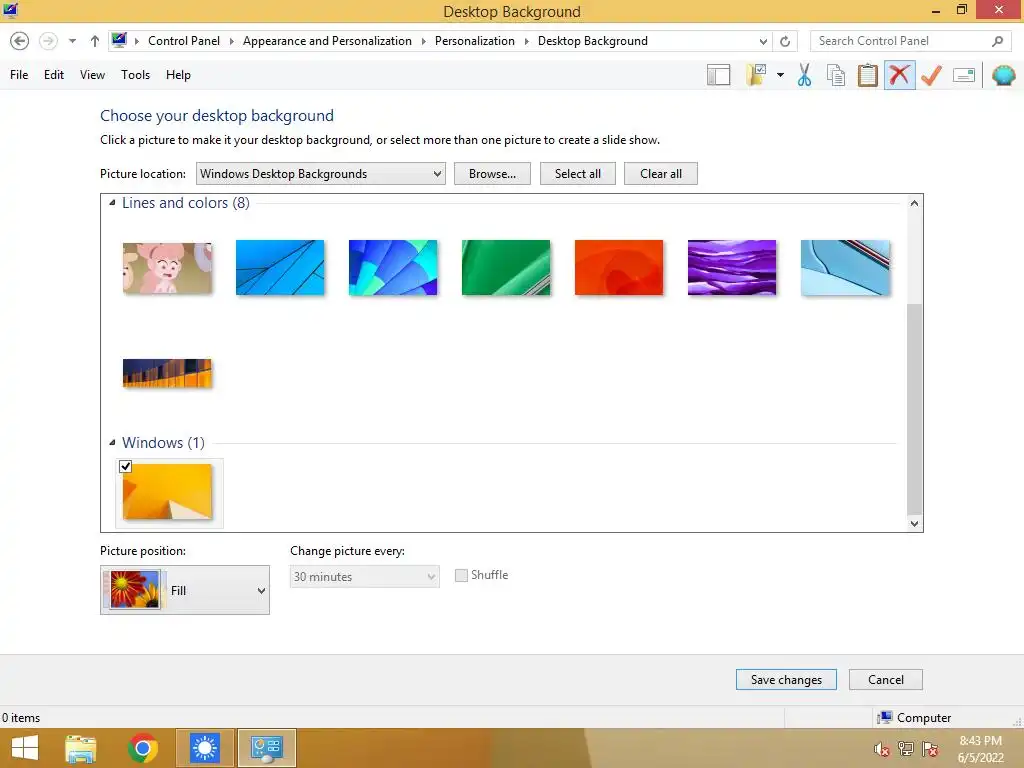Image resolution: width=1024 pixels, height=768 pixels.
Task: Click the network tray icon
Action: coord(906,749)
